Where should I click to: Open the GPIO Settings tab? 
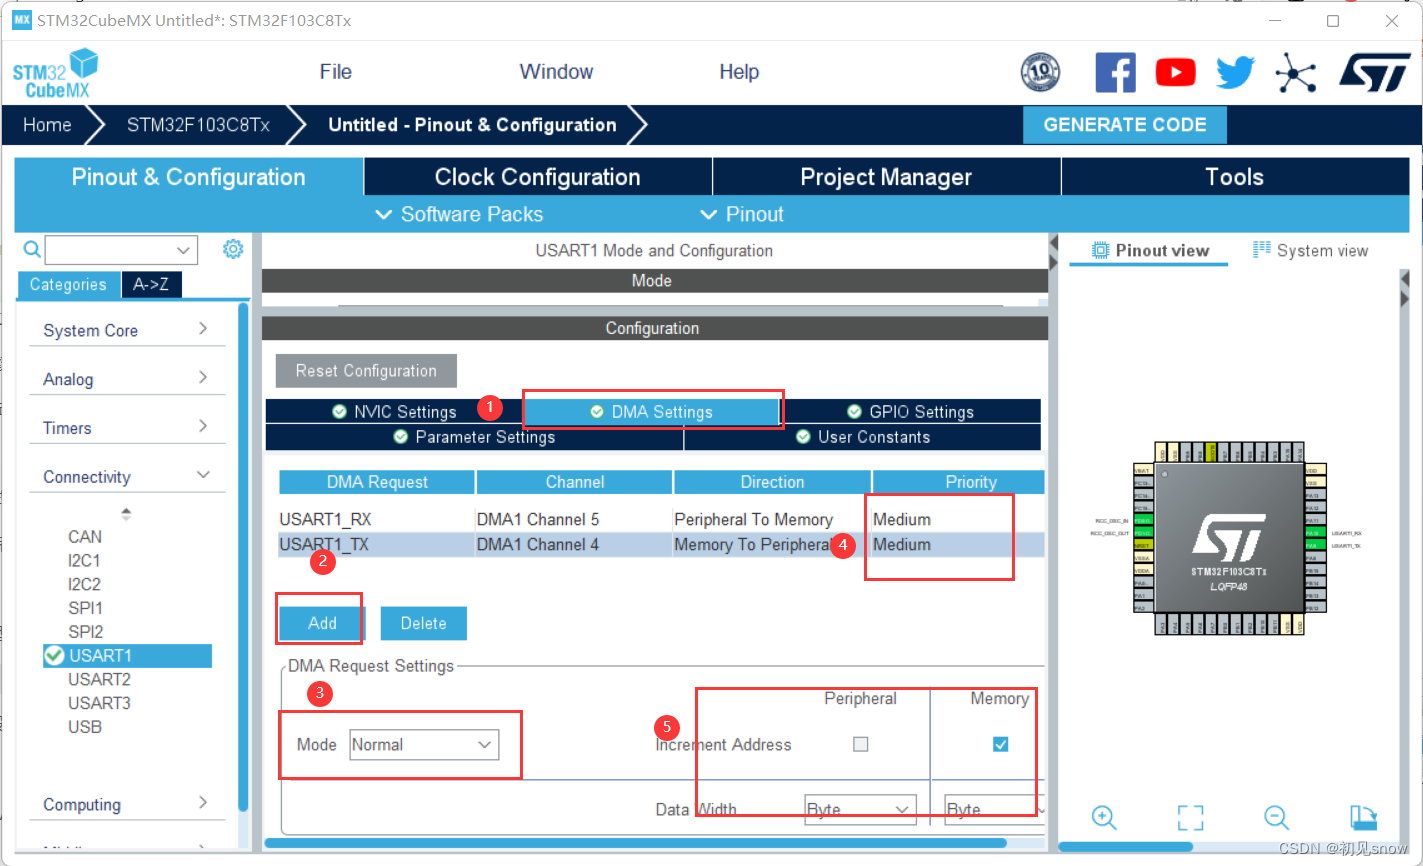(911, 412)
